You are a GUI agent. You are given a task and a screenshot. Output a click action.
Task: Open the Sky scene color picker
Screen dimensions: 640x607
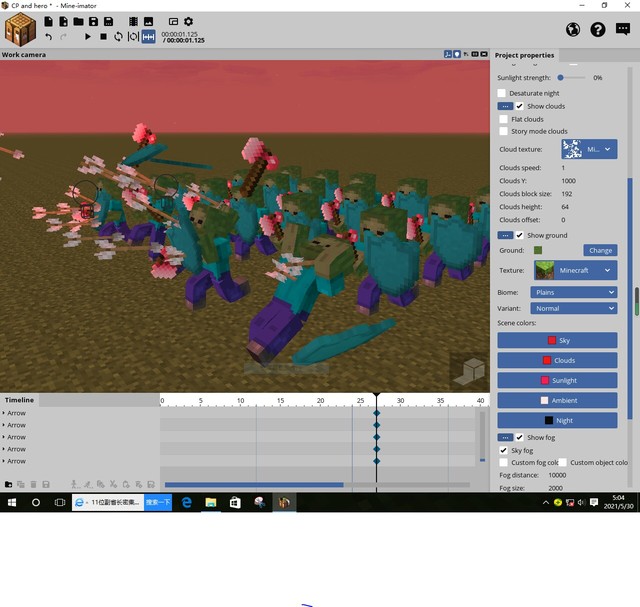click(557, 340)
